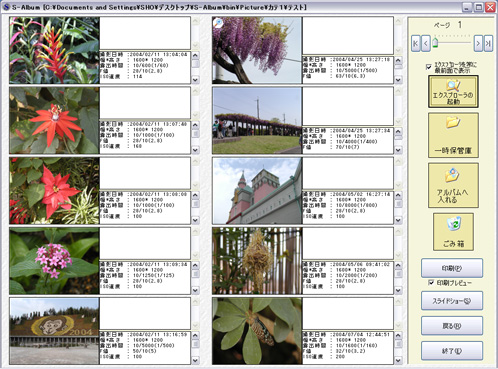Select the butterfly on leaves thumbnail
This screenshot has height=369, width=498.
click(x=257, y=331)
